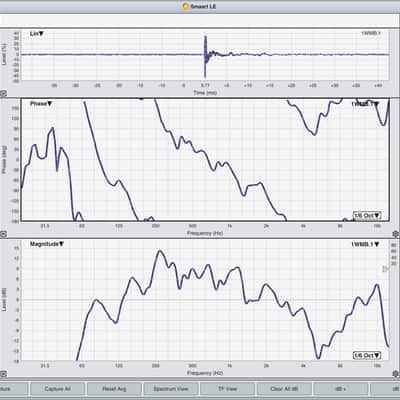Screen dimensions: 400x400
Task: Click the Smaart LE title icon
Action: click(185, 6)
